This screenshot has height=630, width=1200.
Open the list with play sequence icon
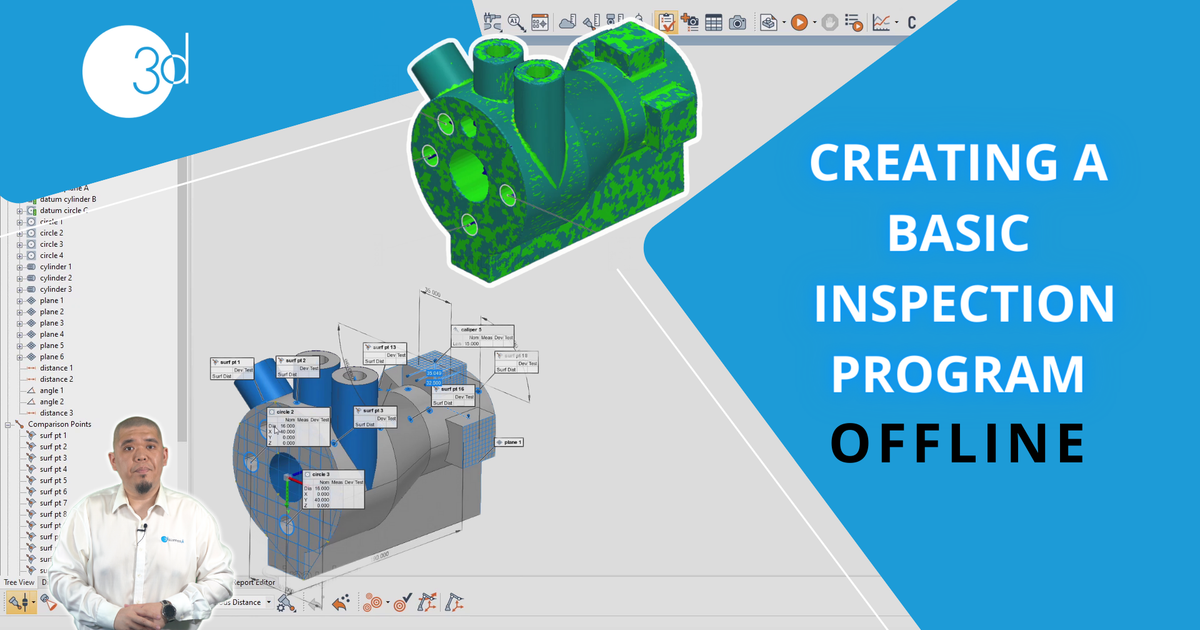coord(853,21)
